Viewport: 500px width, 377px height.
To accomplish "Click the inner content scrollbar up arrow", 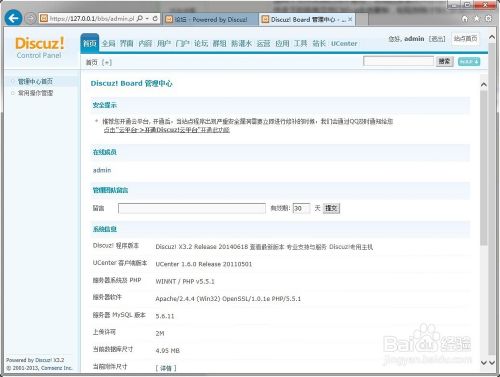I will (x=484, y=85).
